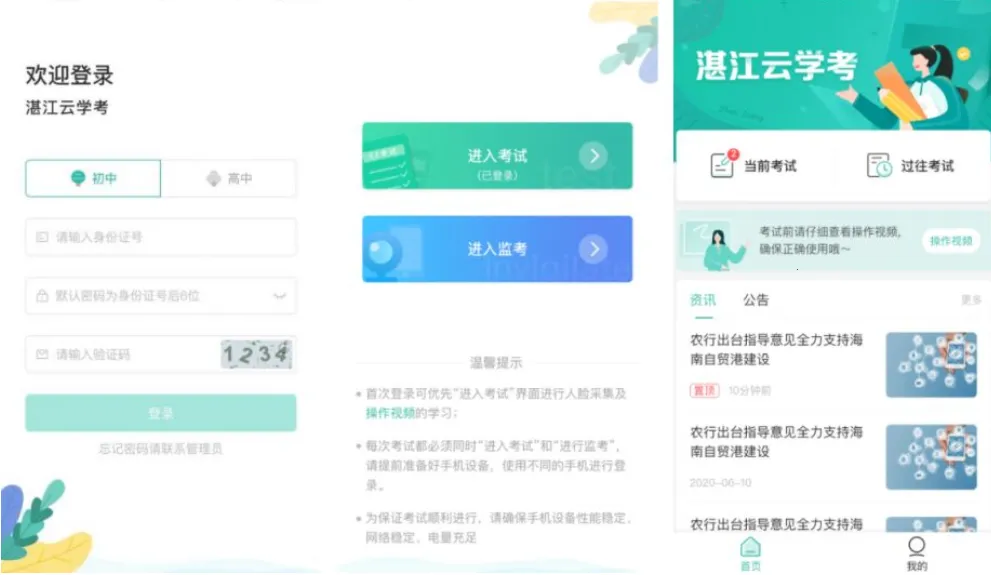The image size is (991, 575).
Task: Switch to the 公告 tab
Action: coord(756,300)
